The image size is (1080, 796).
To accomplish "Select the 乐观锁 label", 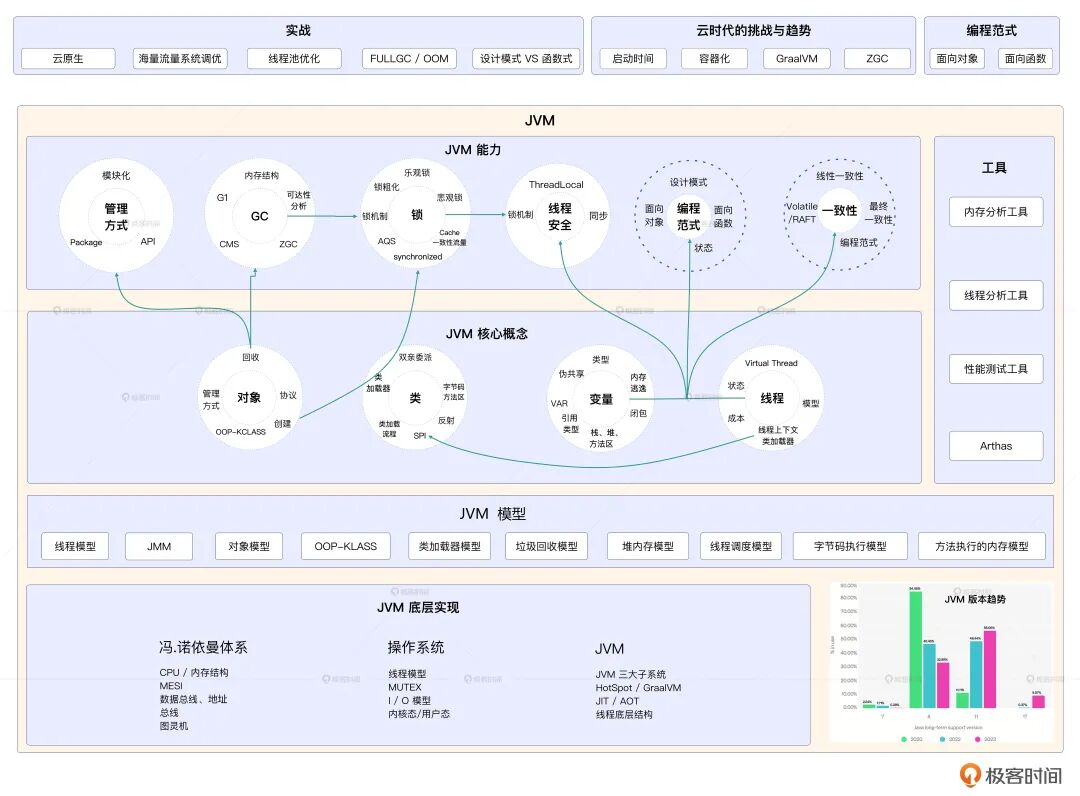I will [417, 173].
